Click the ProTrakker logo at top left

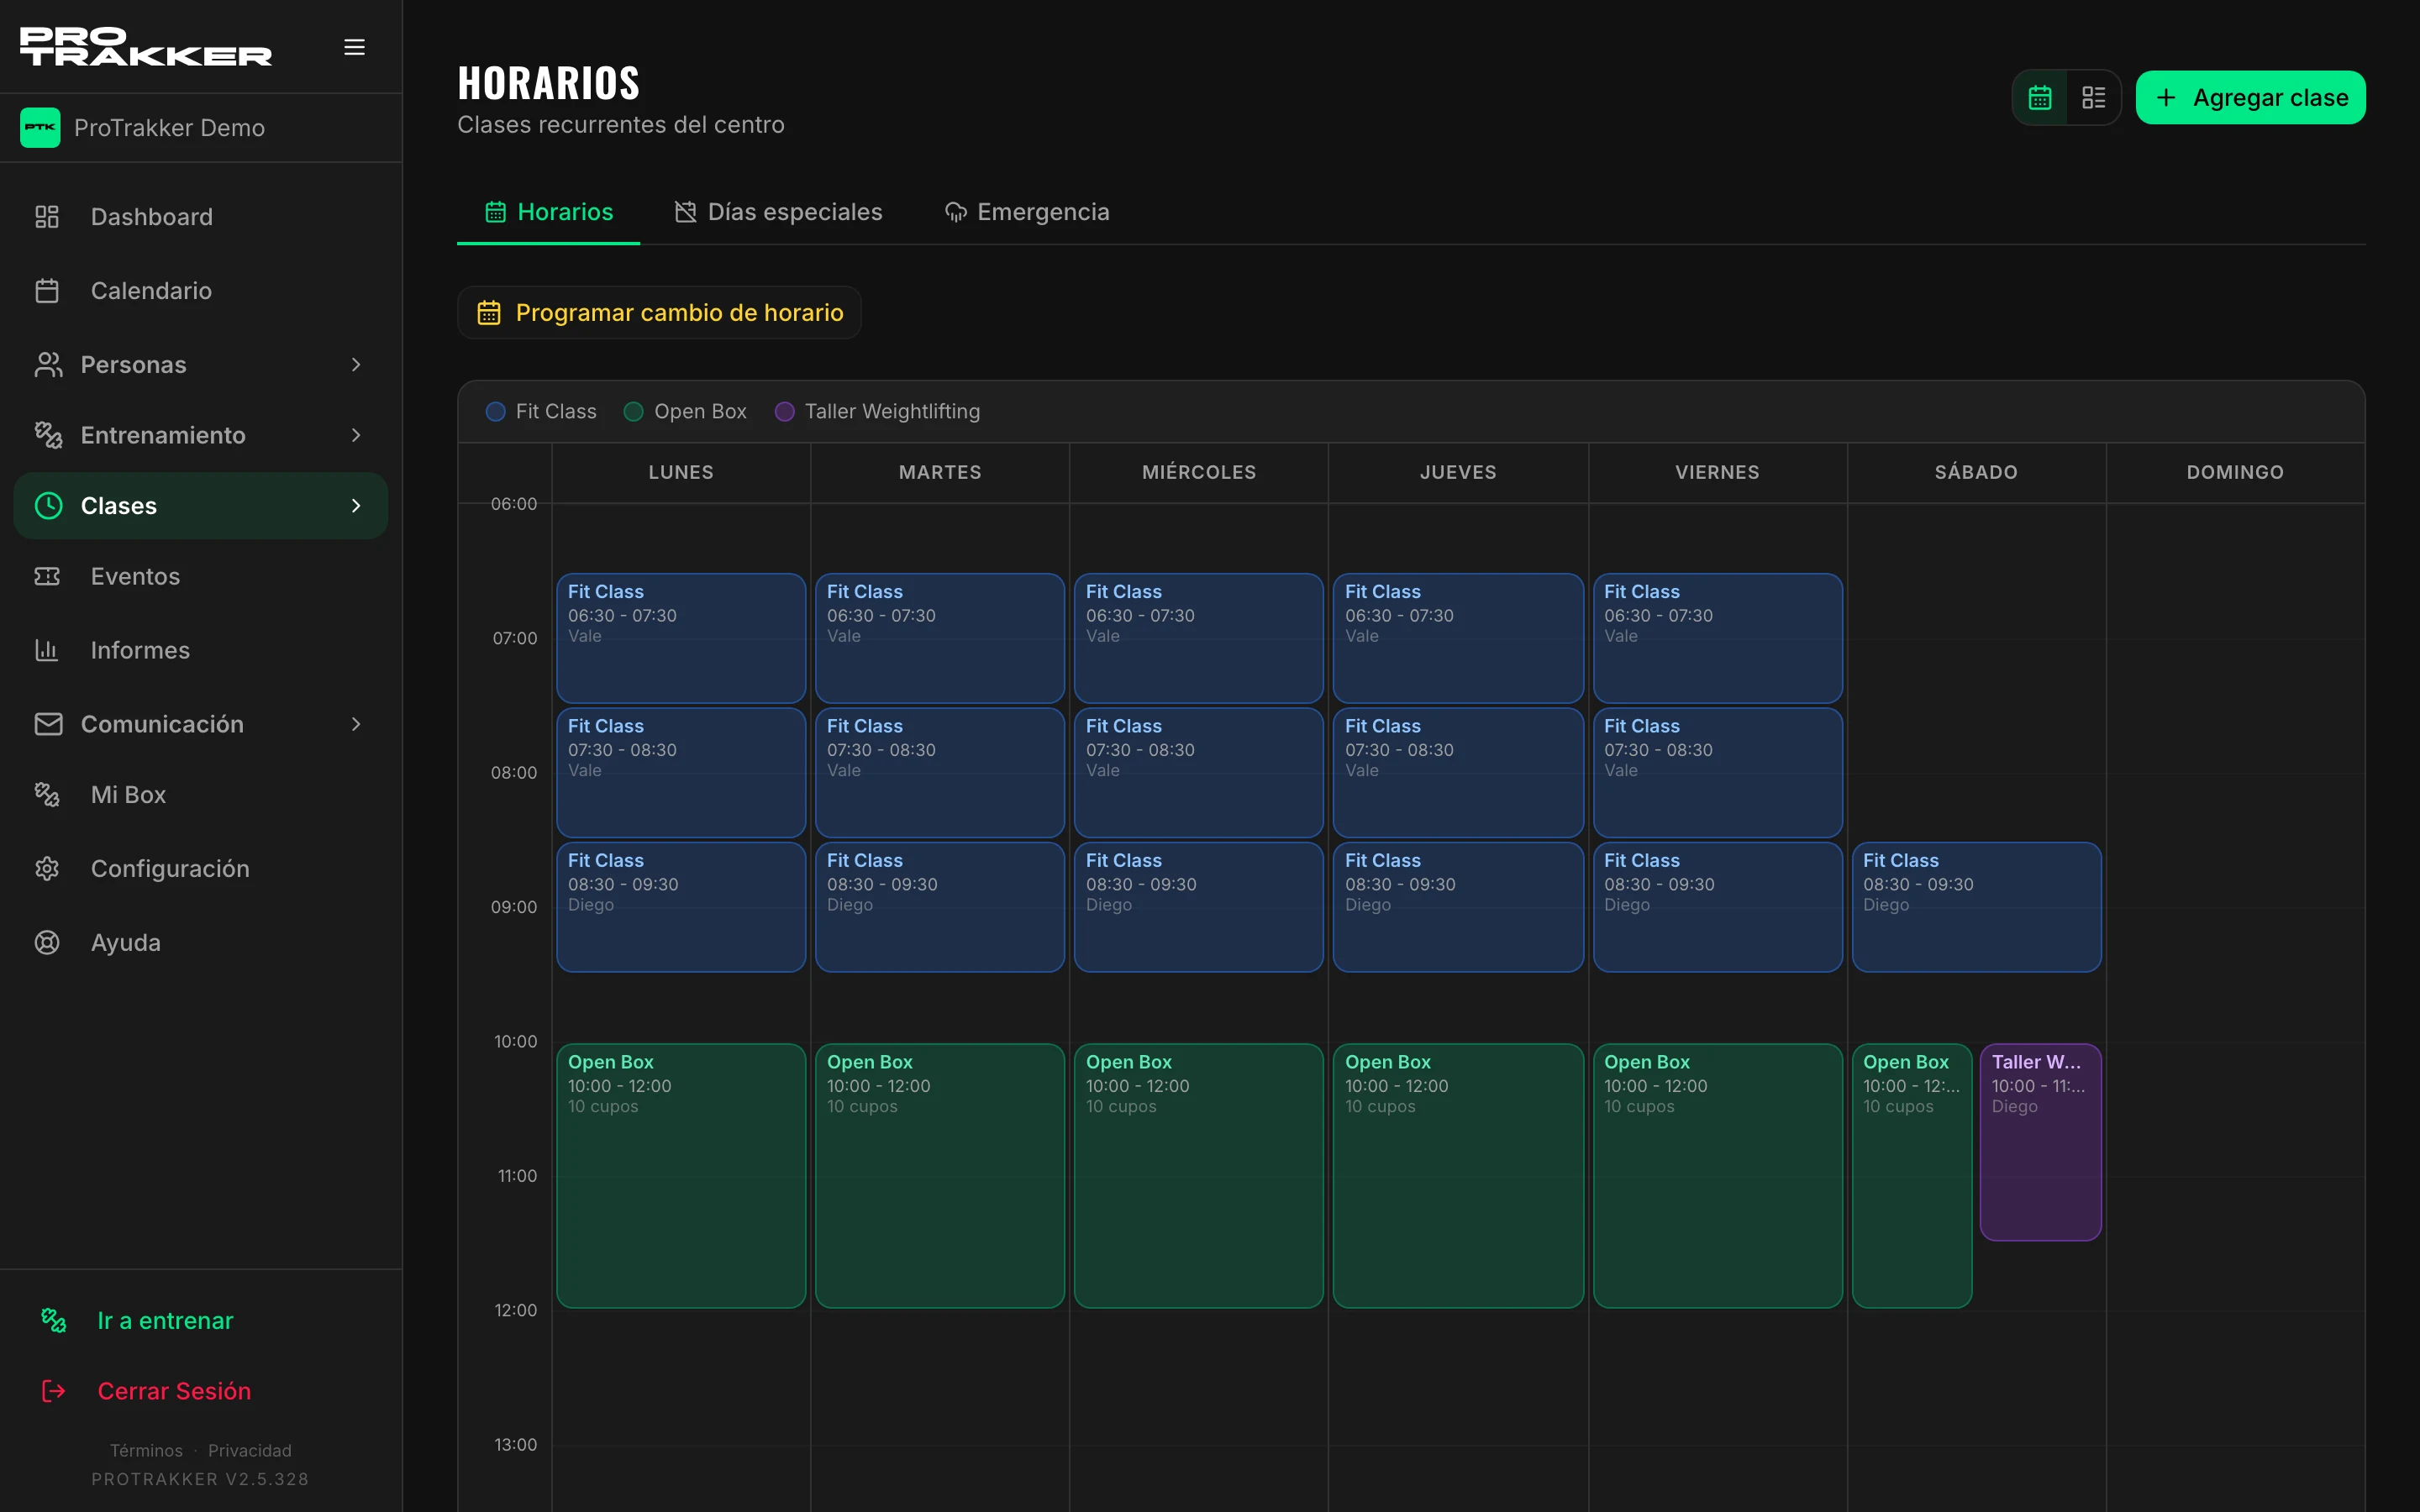pyautogui.click(x=146, y=46)
